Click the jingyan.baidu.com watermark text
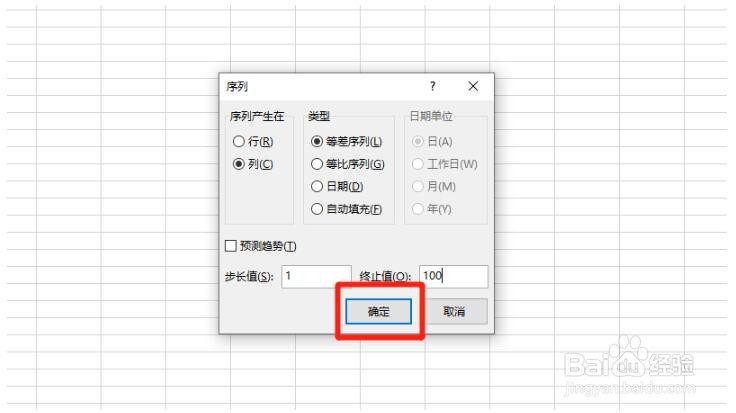Viewport: 736px width, 413px height. (x=629, y=388)
